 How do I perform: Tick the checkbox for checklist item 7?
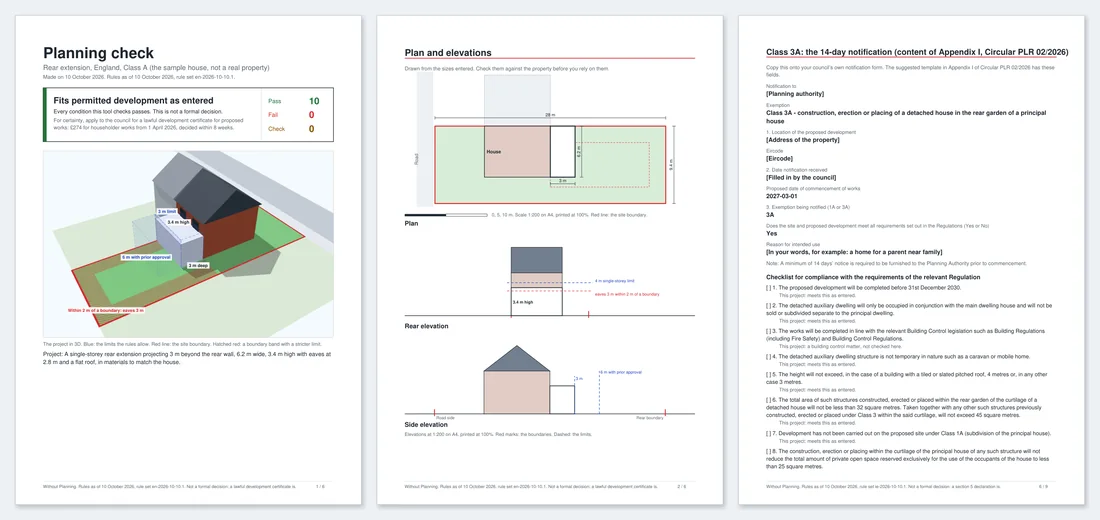click(769, 433)
